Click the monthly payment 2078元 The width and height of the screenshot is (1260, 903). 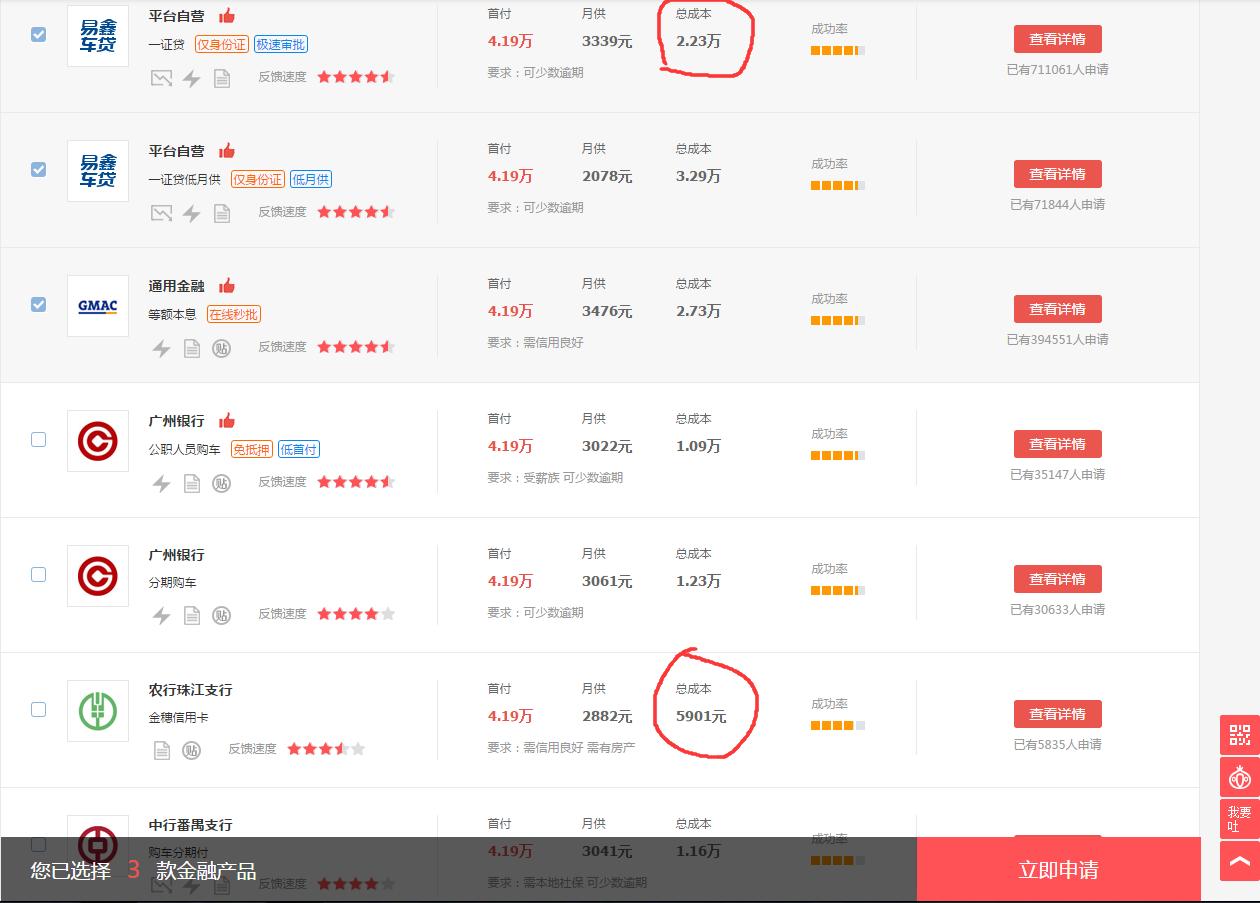pyautogui.click(x=607, y=176)
